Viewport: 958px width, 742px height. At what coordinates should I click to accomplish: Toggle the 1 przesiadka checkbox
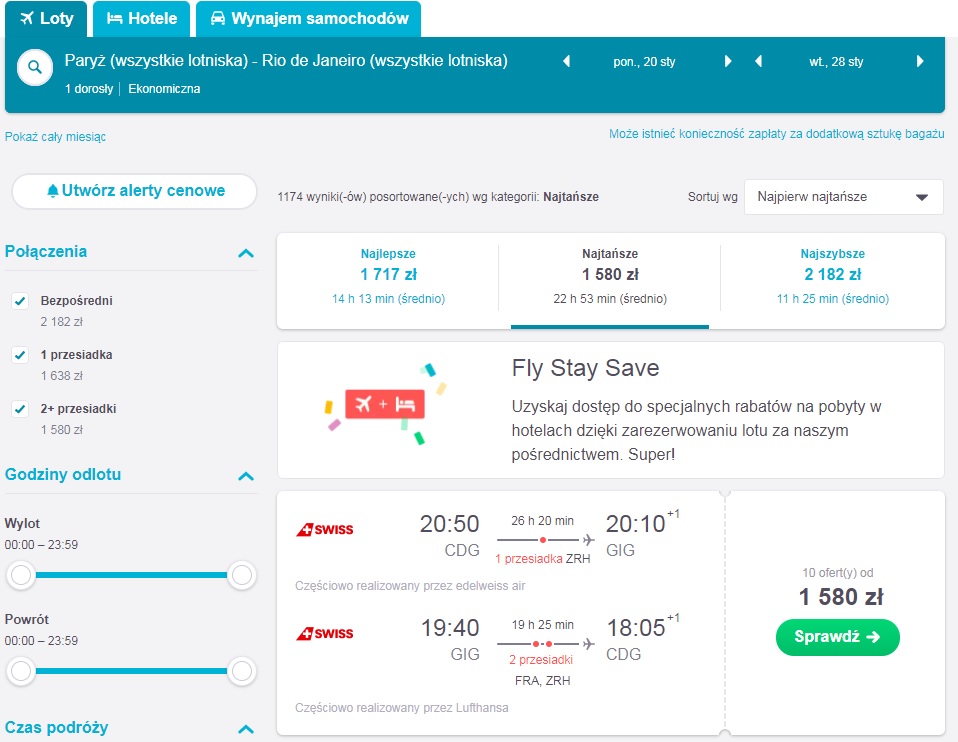(x=20, y=354)
